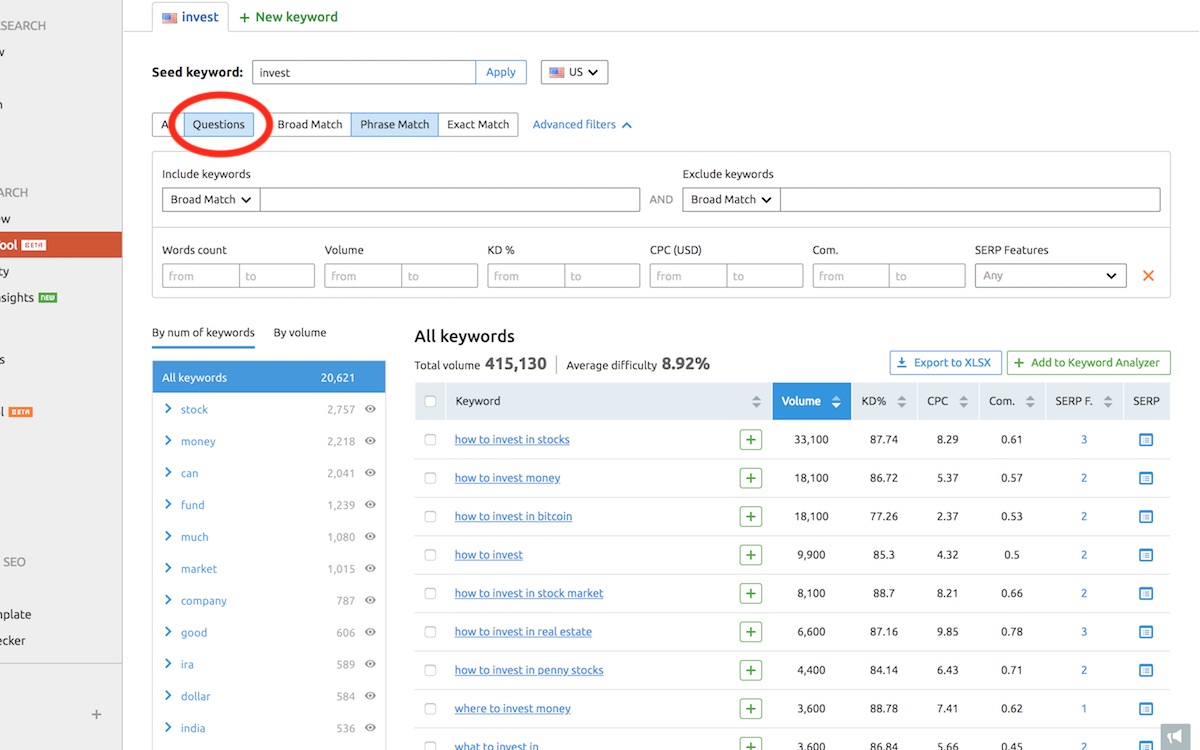This screenshot has width=1200, height=750.
Task: Focus the seed keyword input field
Action: point(364,72)
